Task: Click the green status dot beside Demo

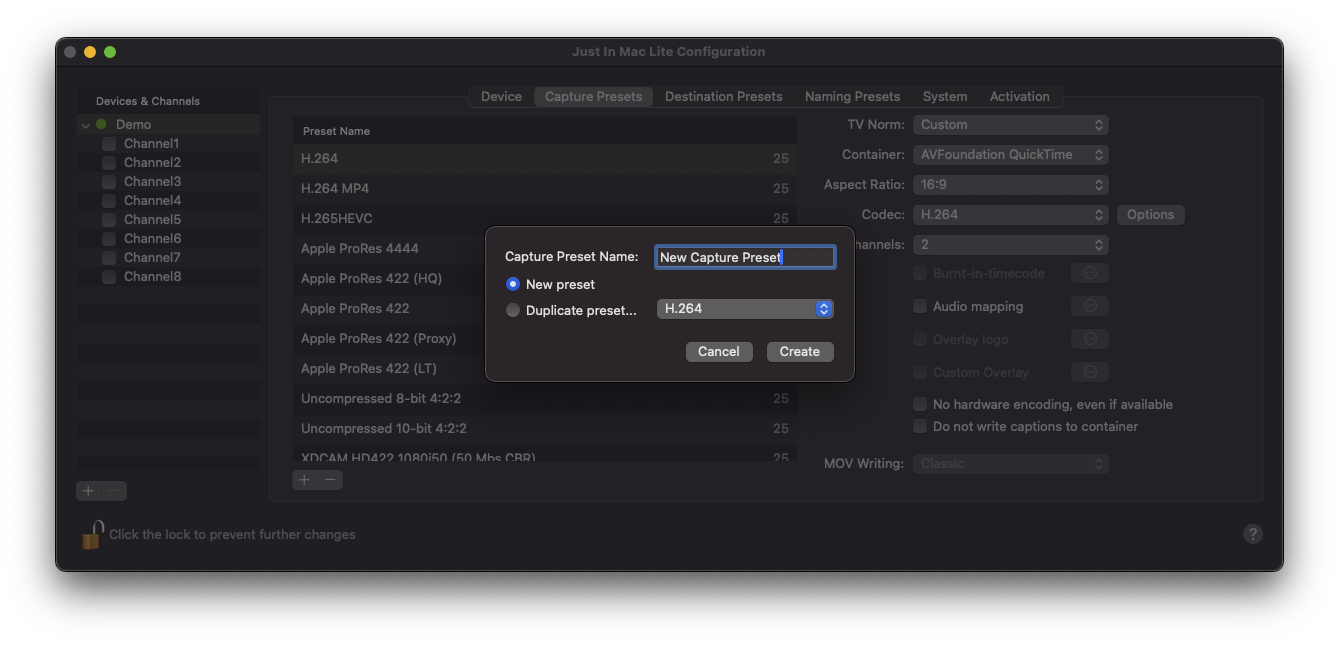Action: click(101, 124)
